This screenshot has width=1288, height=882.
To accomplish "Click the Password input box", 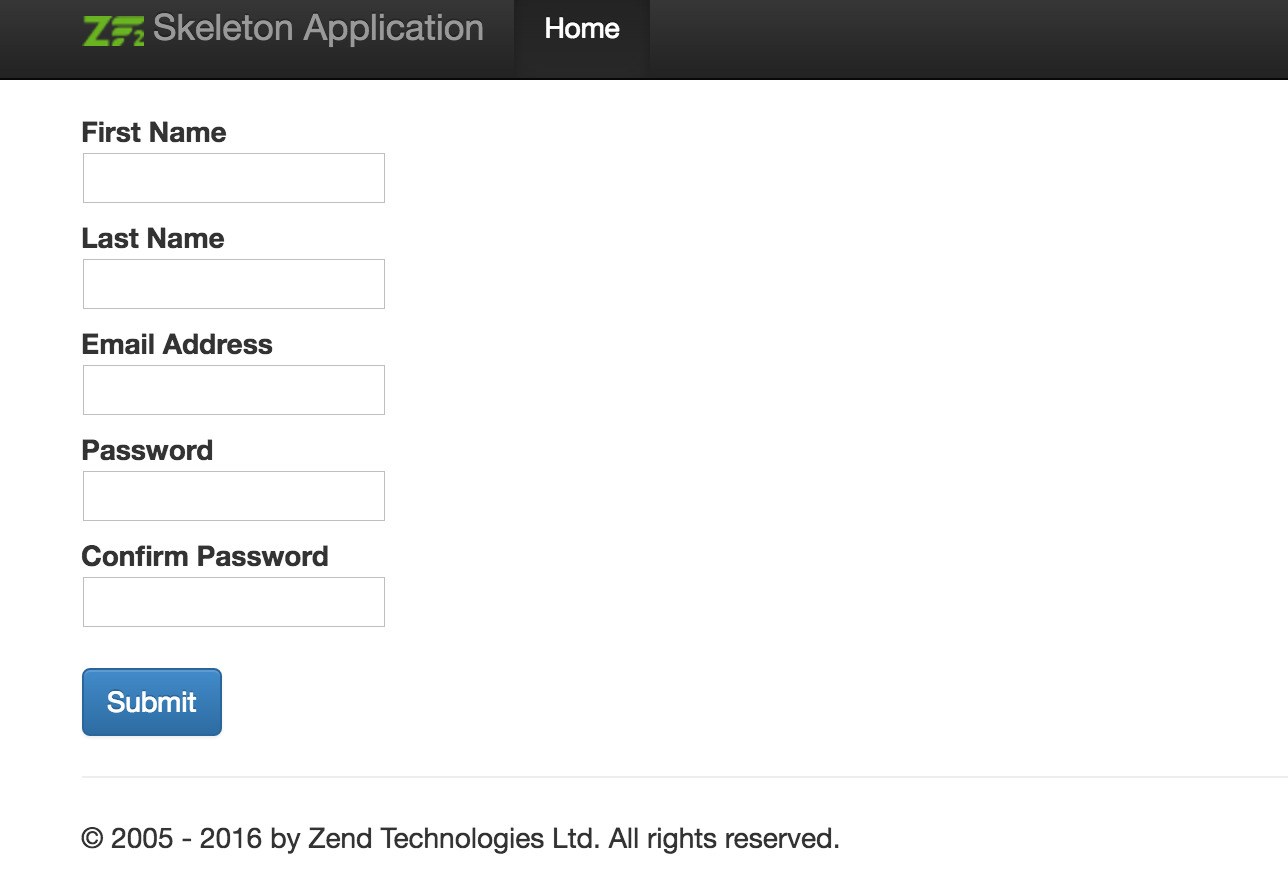I will (233, 495).
